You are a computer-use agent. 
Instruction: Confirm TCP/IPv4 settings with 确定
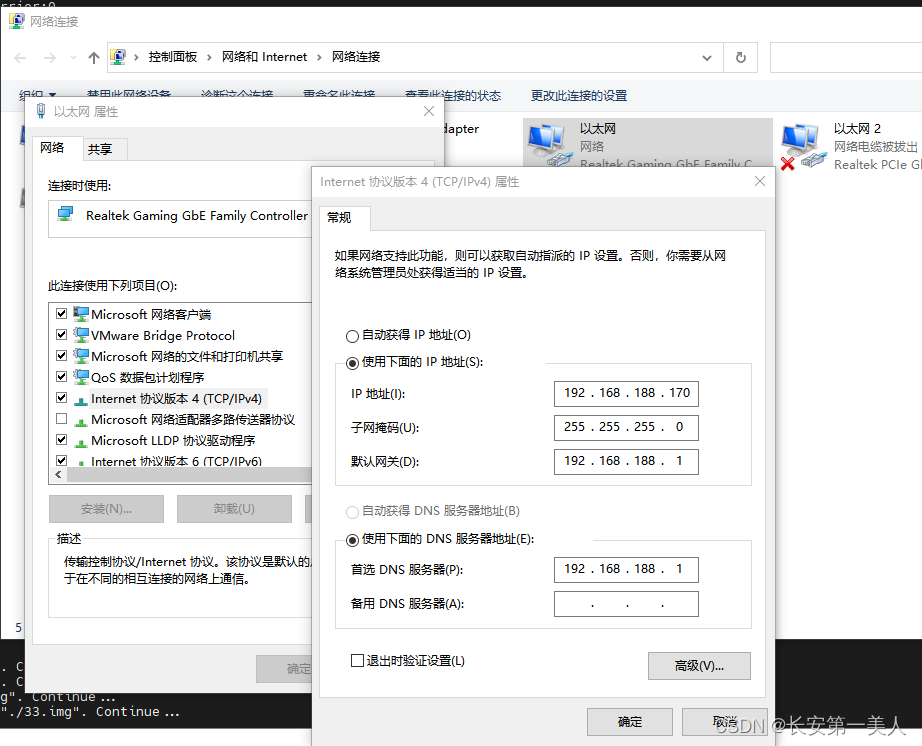click(630, 722)
